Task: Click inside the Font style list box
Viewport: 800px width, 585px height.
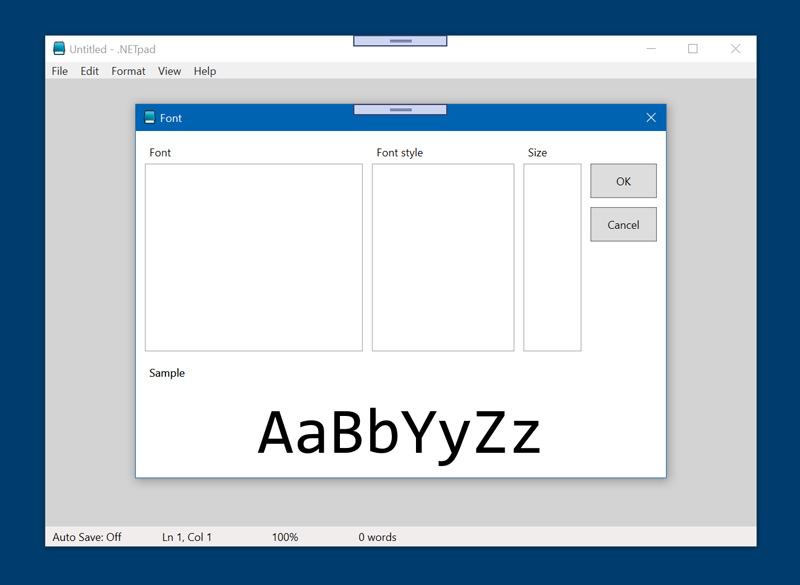Action: click(x=443, y=257)
